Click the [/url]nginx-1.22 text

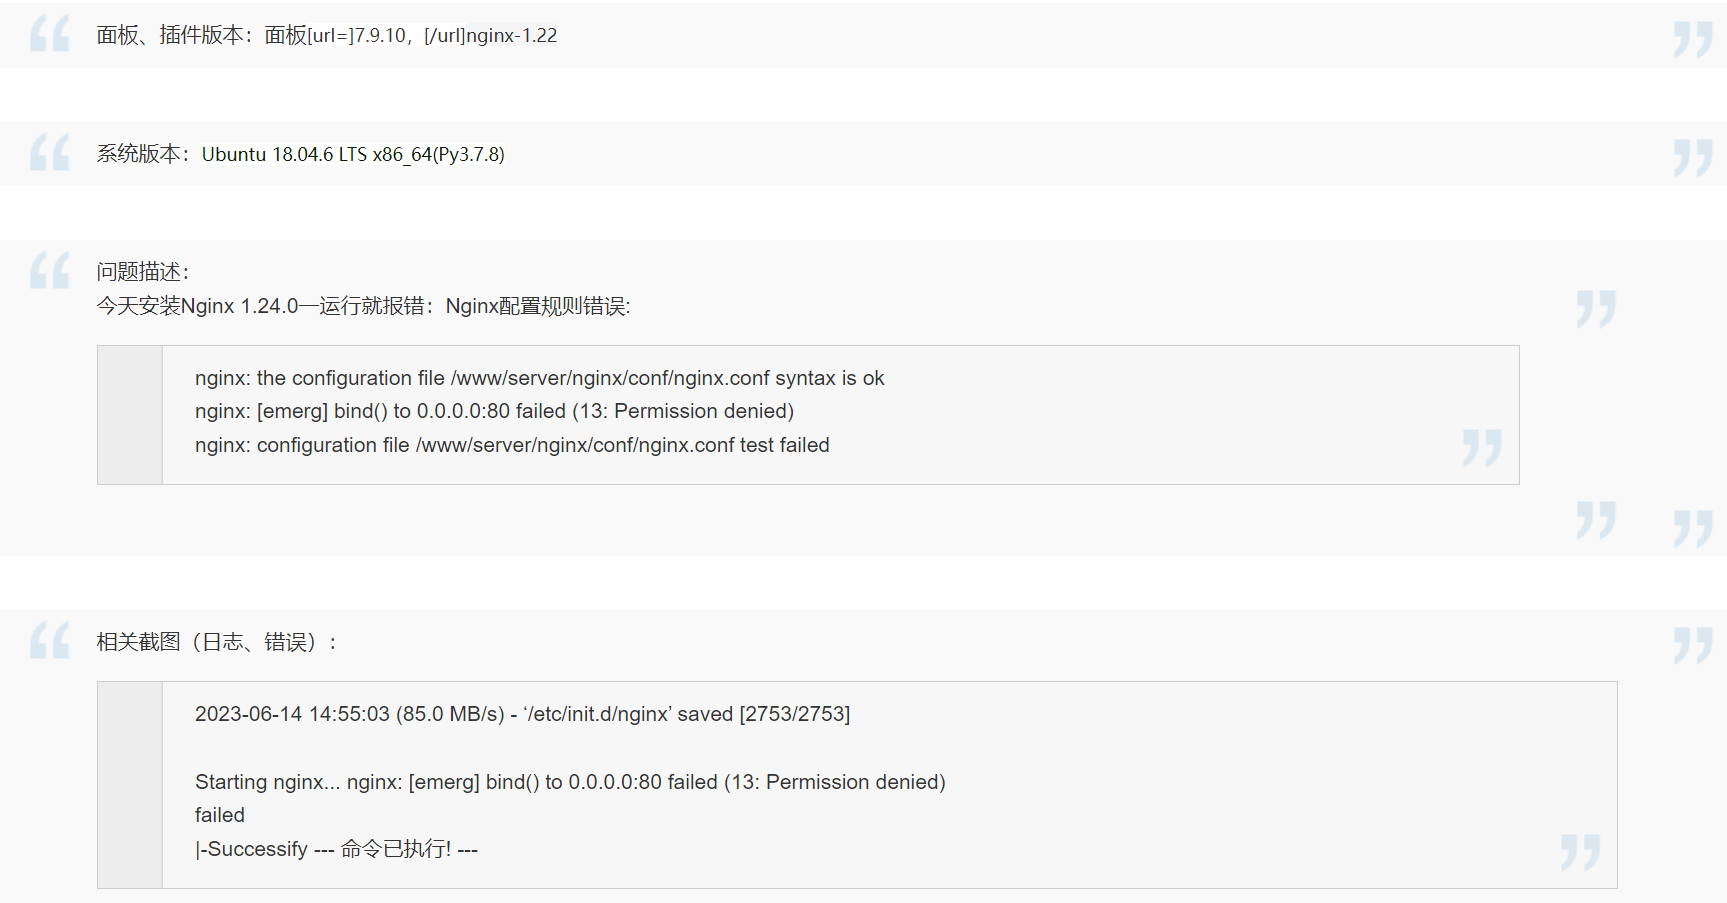[x=490, y=35]
